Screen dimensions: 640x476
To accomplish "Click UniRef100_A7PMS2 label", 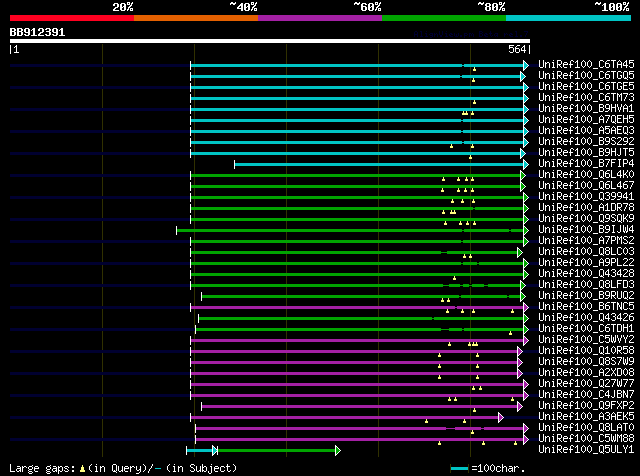I will click(586, 241).
